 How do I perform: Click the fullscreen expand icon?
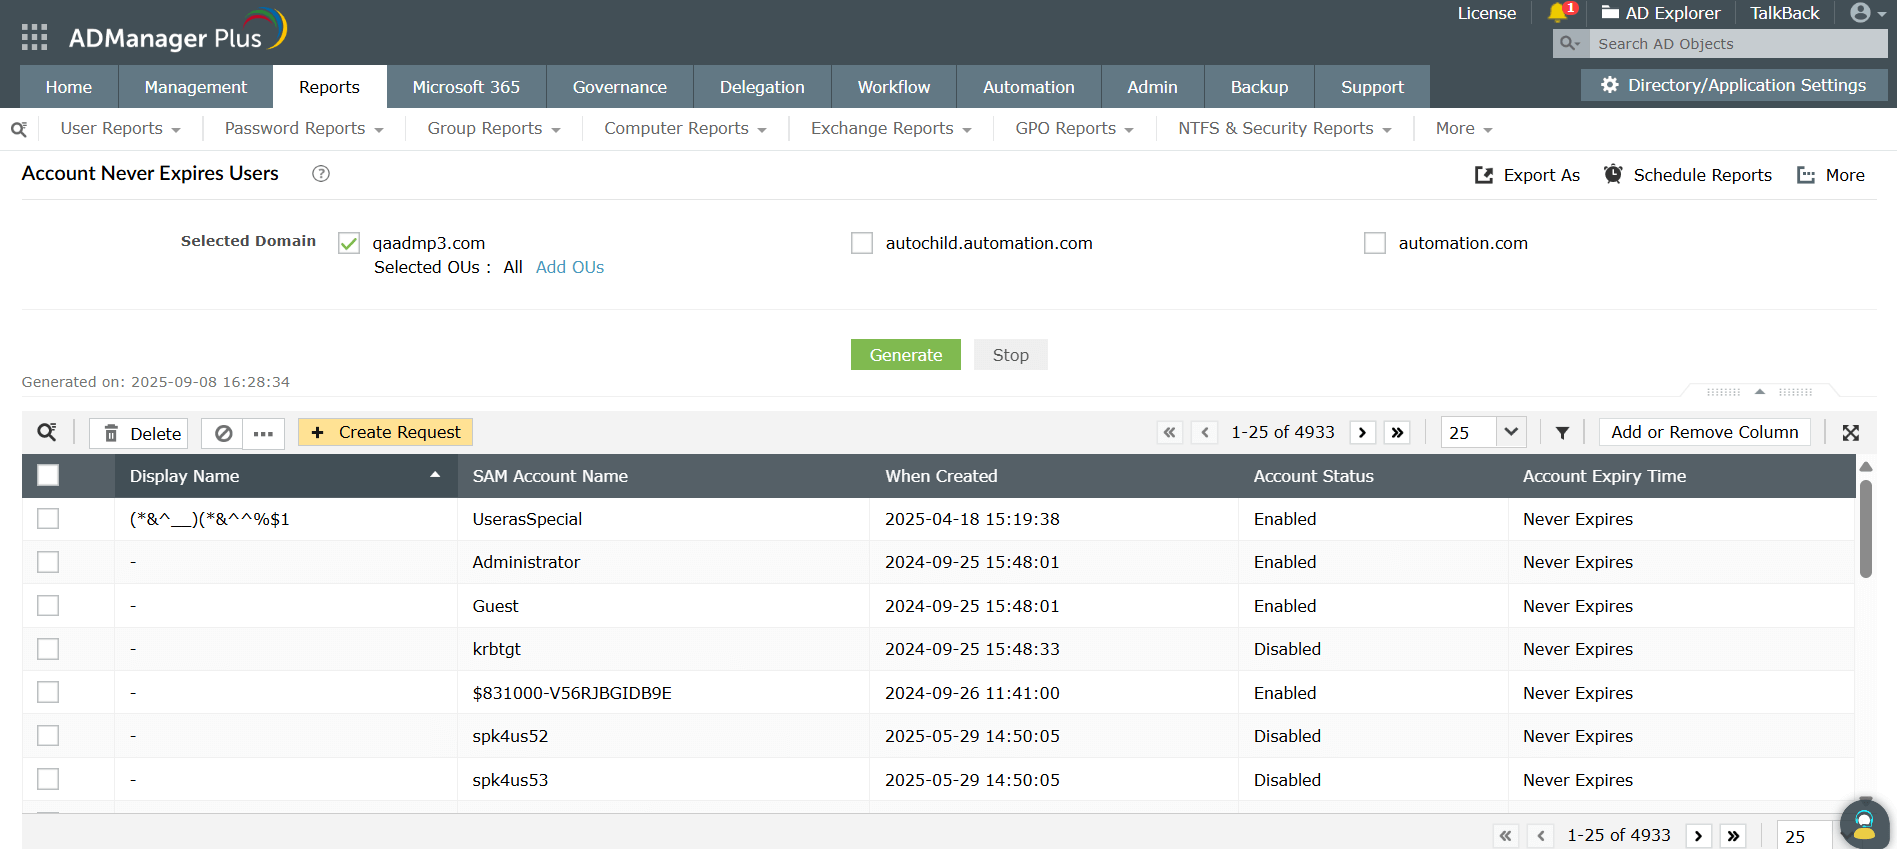click(1851, 433)
